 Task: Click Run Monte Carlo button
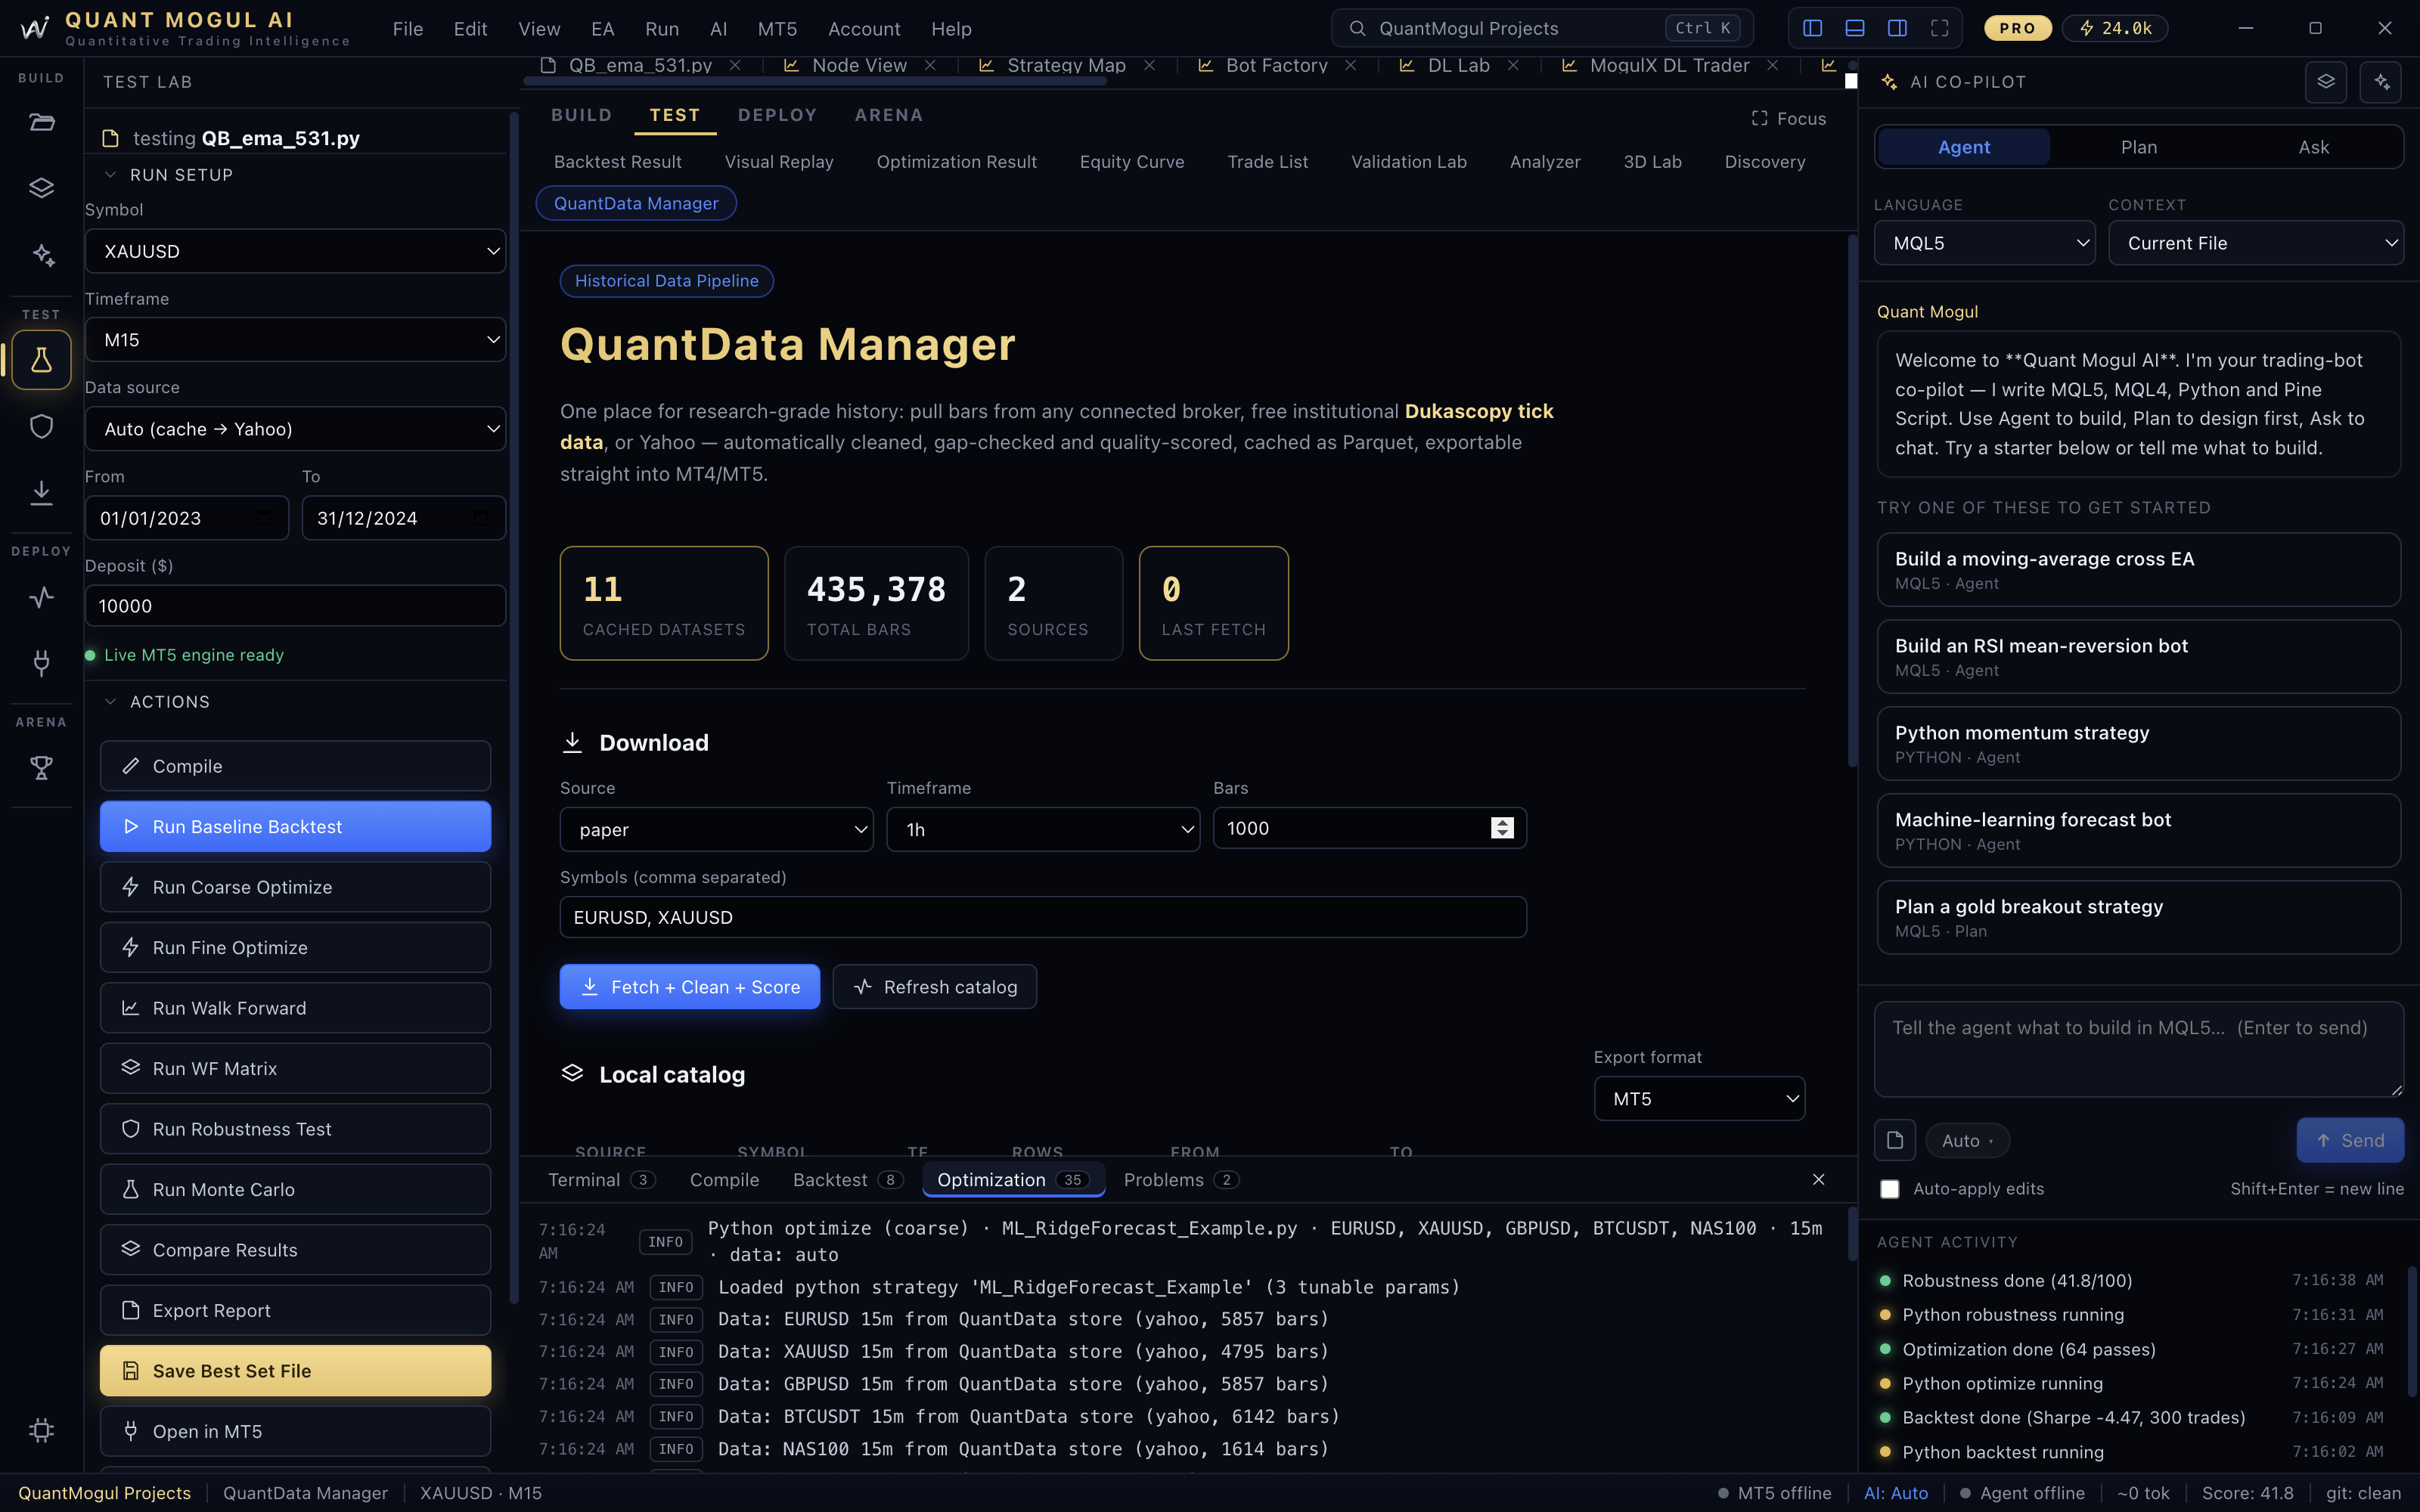click(295, 1190)
